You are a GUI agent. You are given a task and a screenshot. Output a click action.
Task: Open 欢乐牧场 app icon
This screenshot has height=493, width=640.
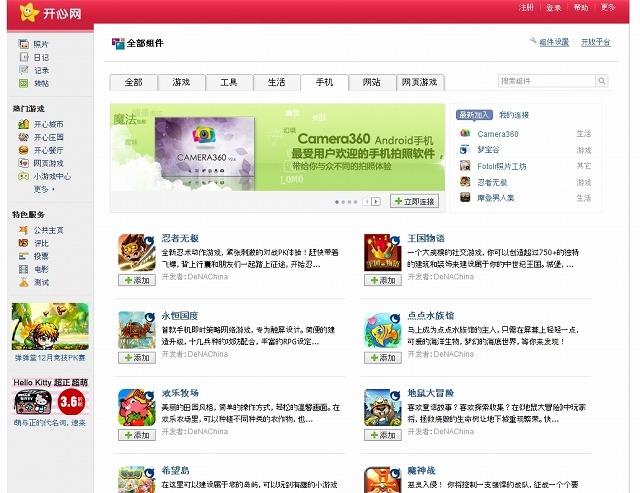coord(137,407)
